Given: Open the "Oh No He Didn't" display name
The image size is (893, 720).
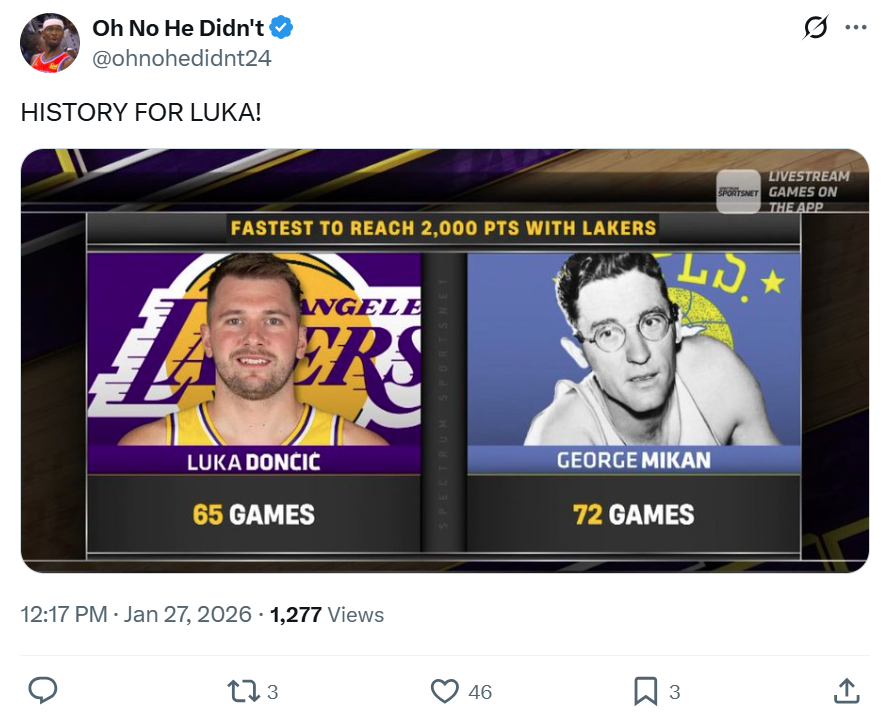Looking at the screenshot, I should click(178, 29).
